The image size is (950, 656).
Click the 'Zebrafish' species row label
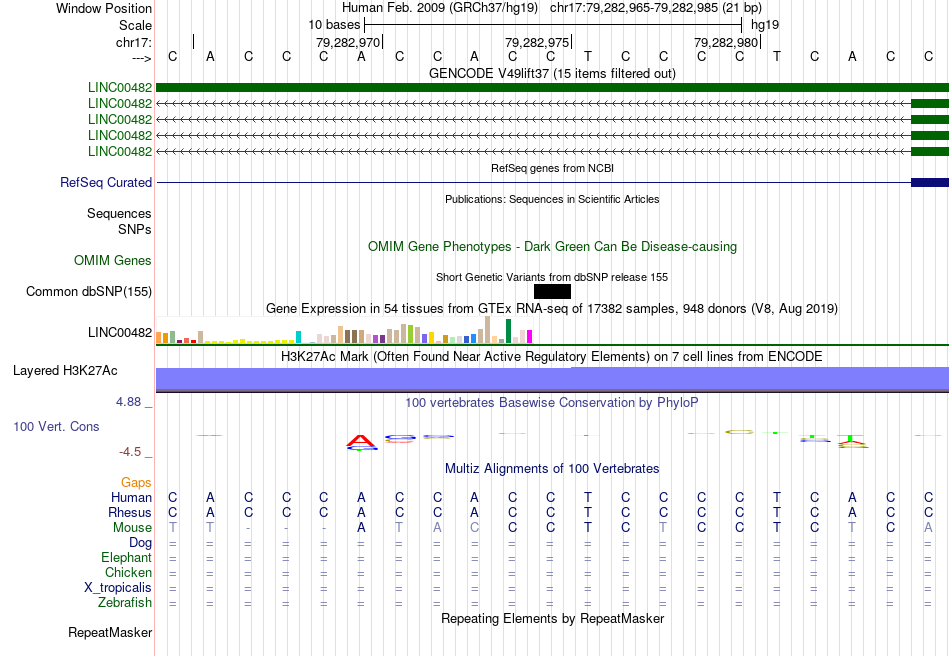tap(125, 603)
